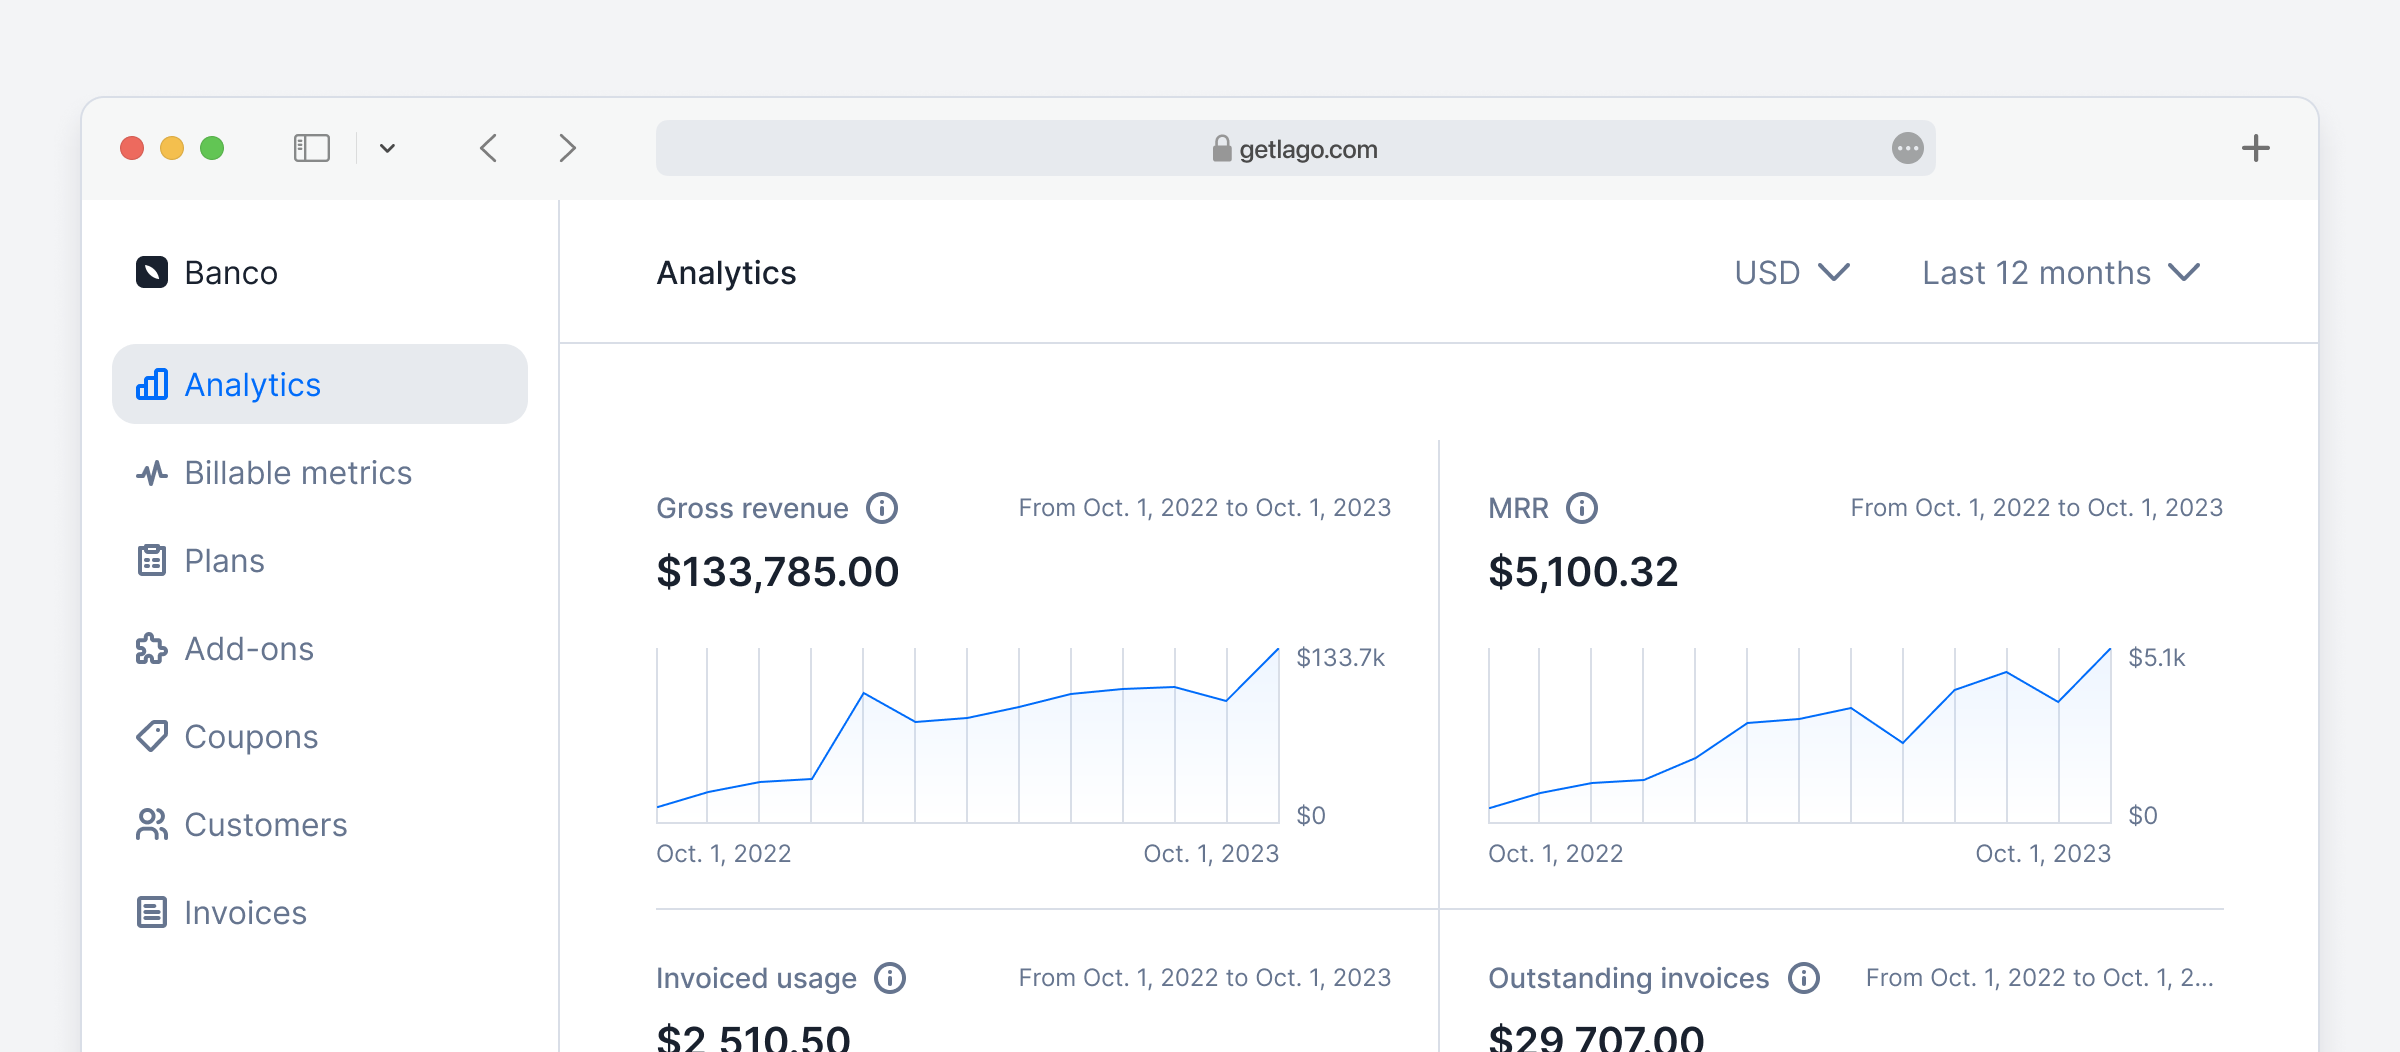Click the MRR info icon

point(1581,508)
